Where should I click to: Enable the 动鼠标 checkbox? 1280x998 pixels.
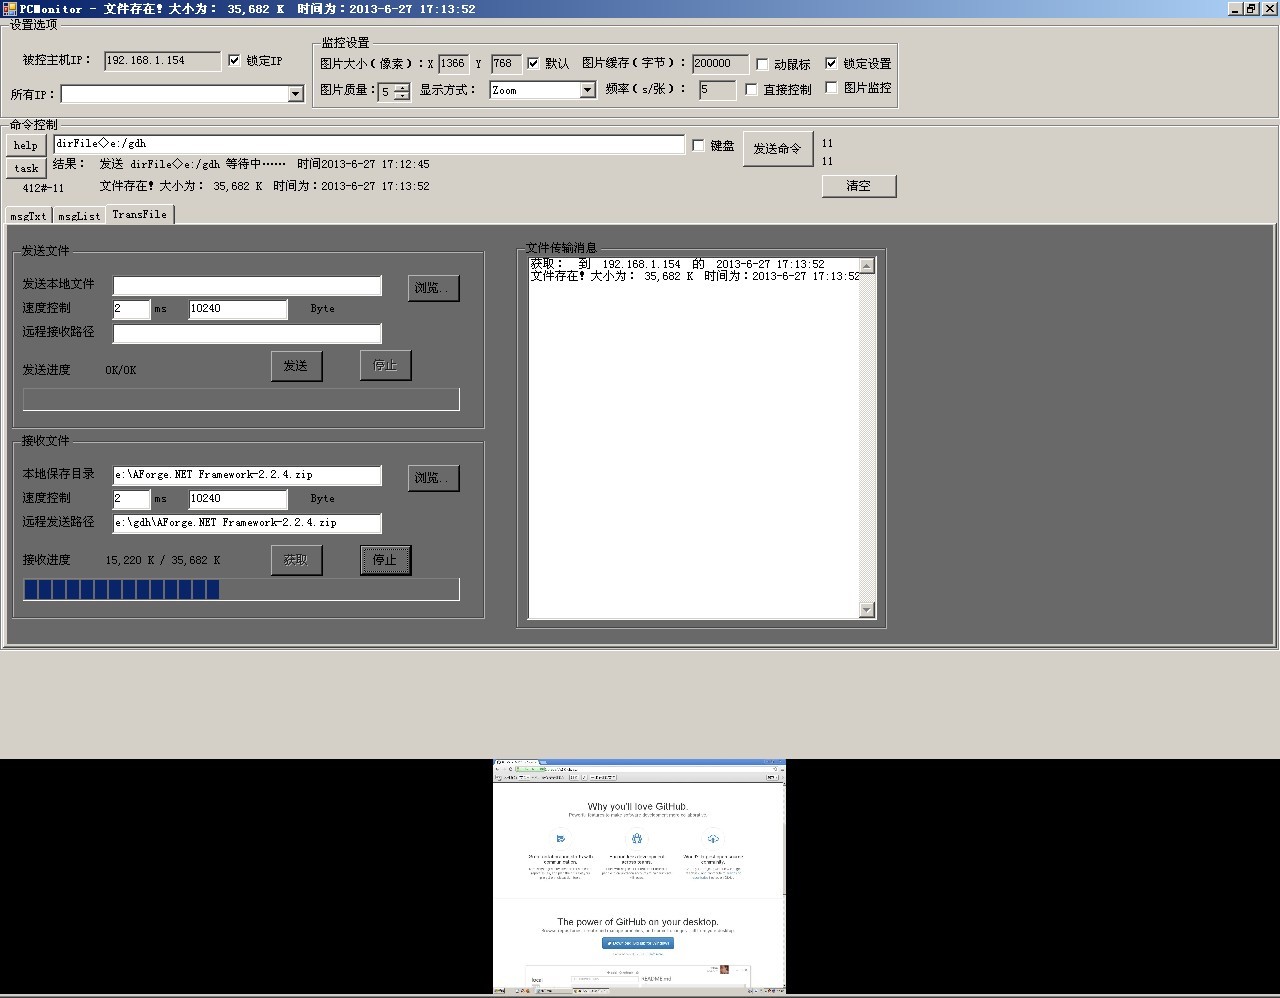click(x=763, y=64)
